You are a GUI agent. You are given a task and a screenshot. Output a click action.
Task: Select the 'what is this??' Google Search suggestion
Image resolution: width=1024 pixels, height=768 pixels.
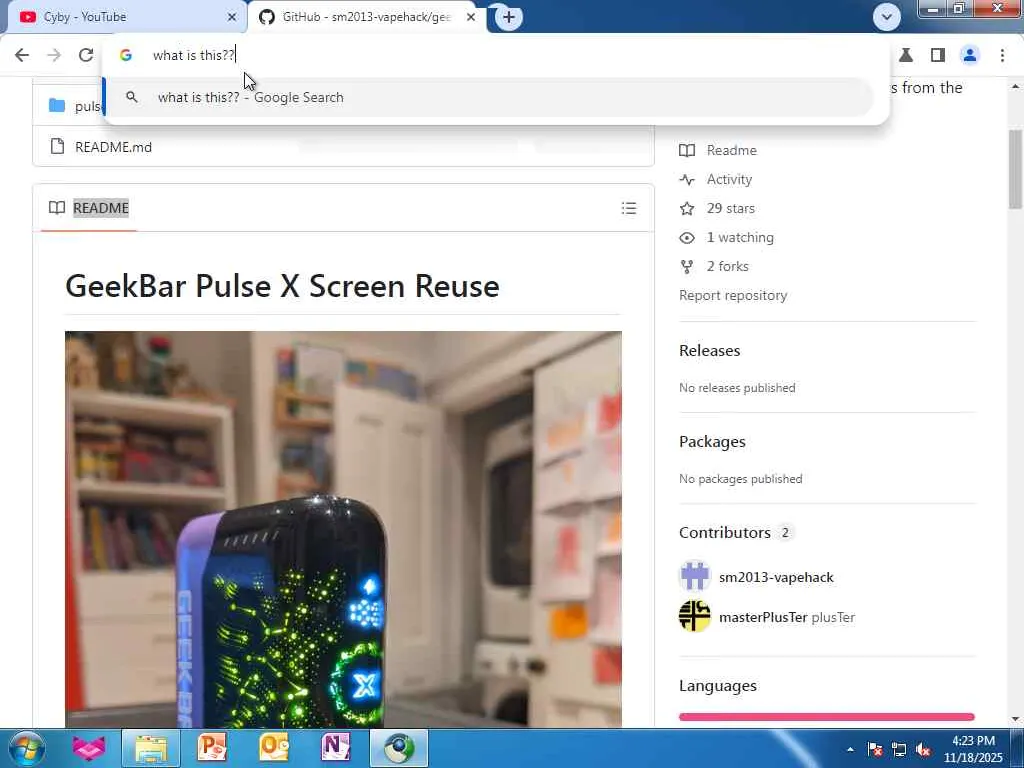pos(488,97)
